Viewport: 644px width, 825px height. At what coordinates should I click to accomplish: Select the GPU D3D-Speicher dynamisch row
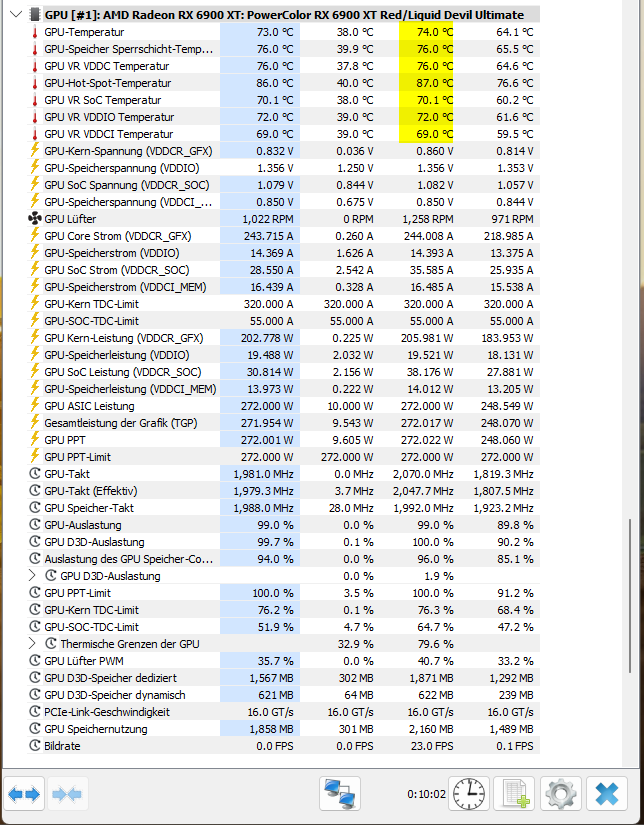[283, 695]
